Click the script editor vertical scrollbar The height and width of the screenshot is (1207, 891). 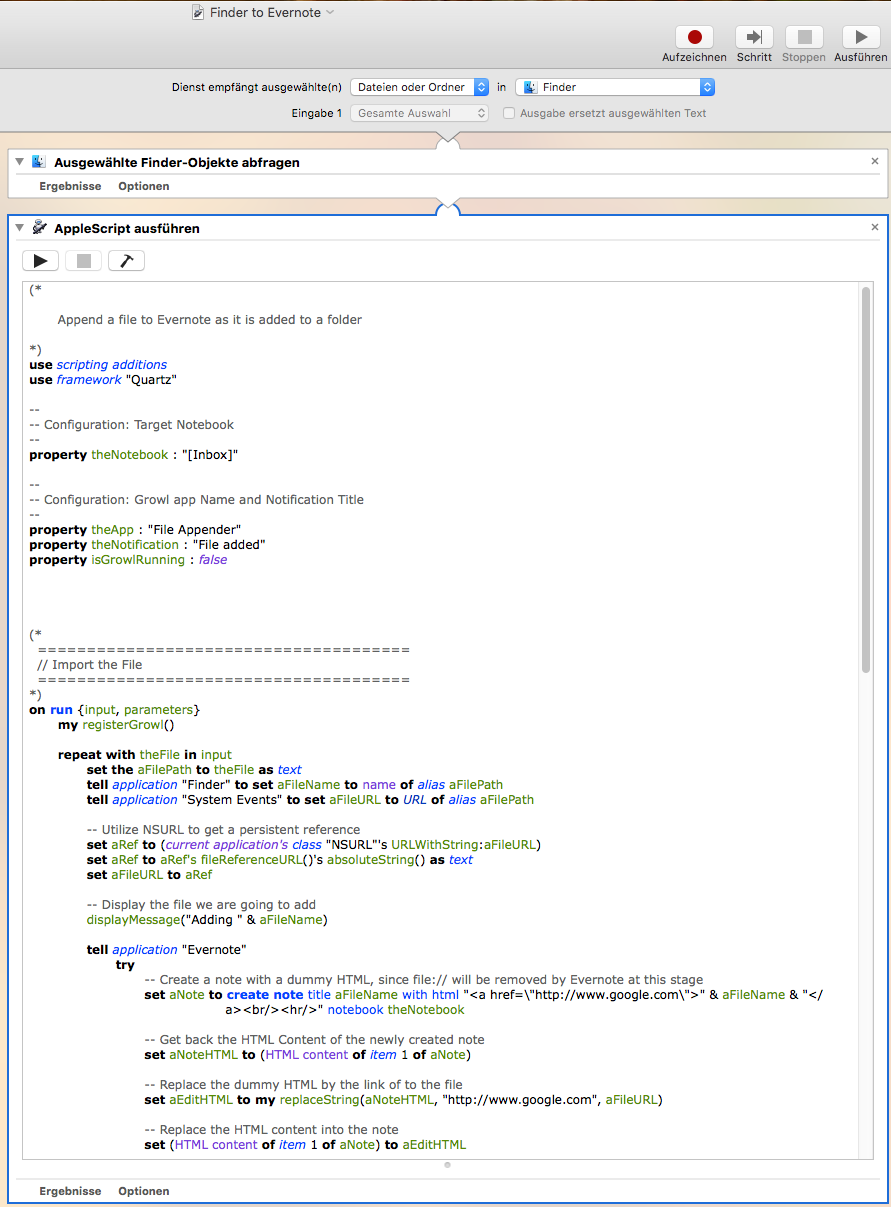click(865, 480)
